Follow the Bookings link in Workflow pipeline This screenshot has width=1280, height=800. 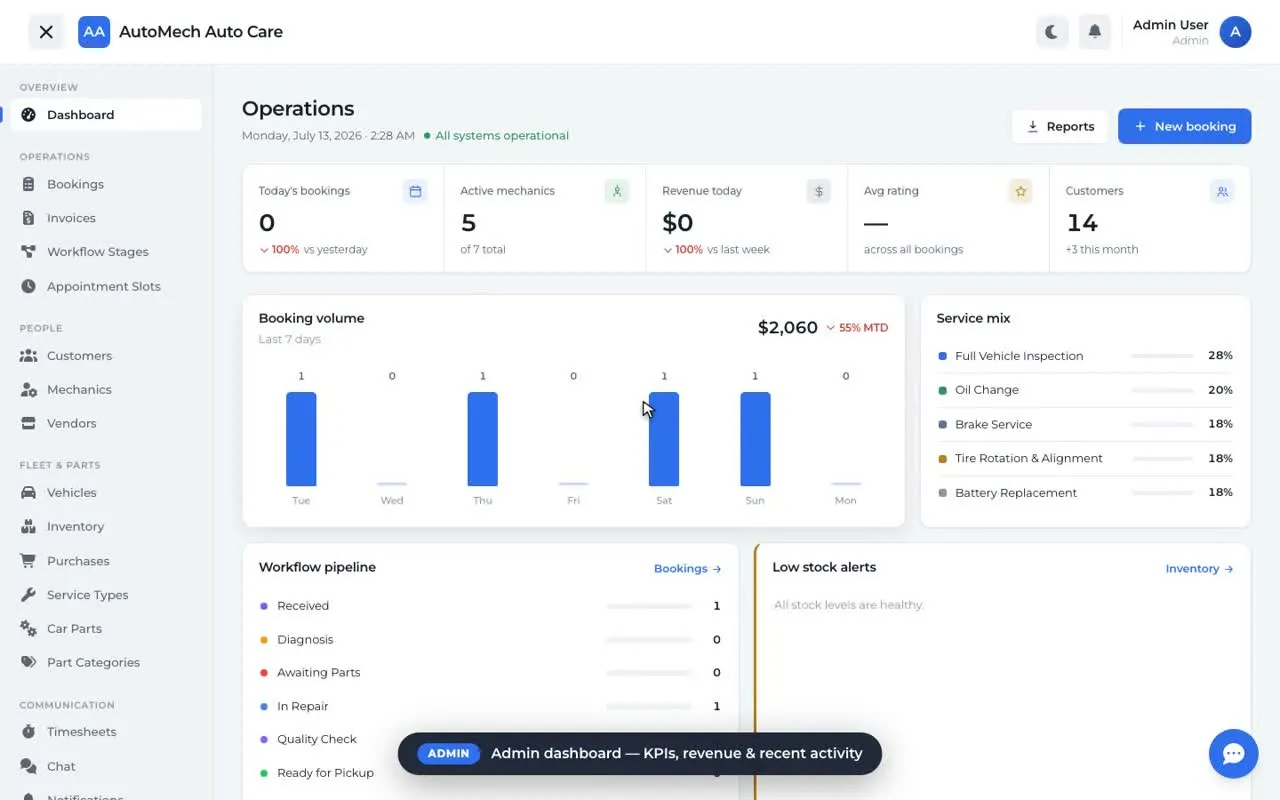pyautogui.click(x=688, y=569)
